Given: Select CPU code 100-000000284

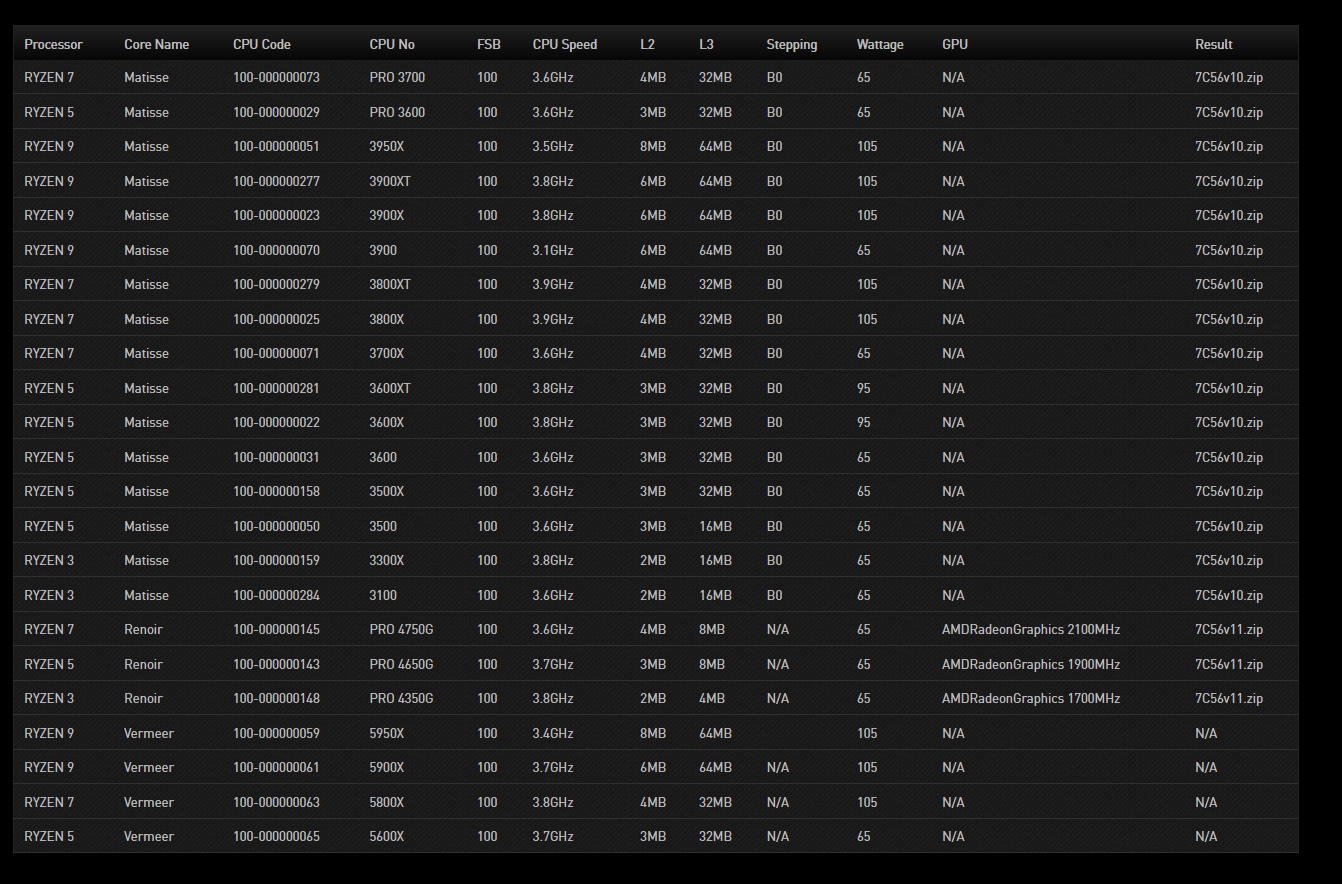Looking at the screenshot, I should 276,595.
